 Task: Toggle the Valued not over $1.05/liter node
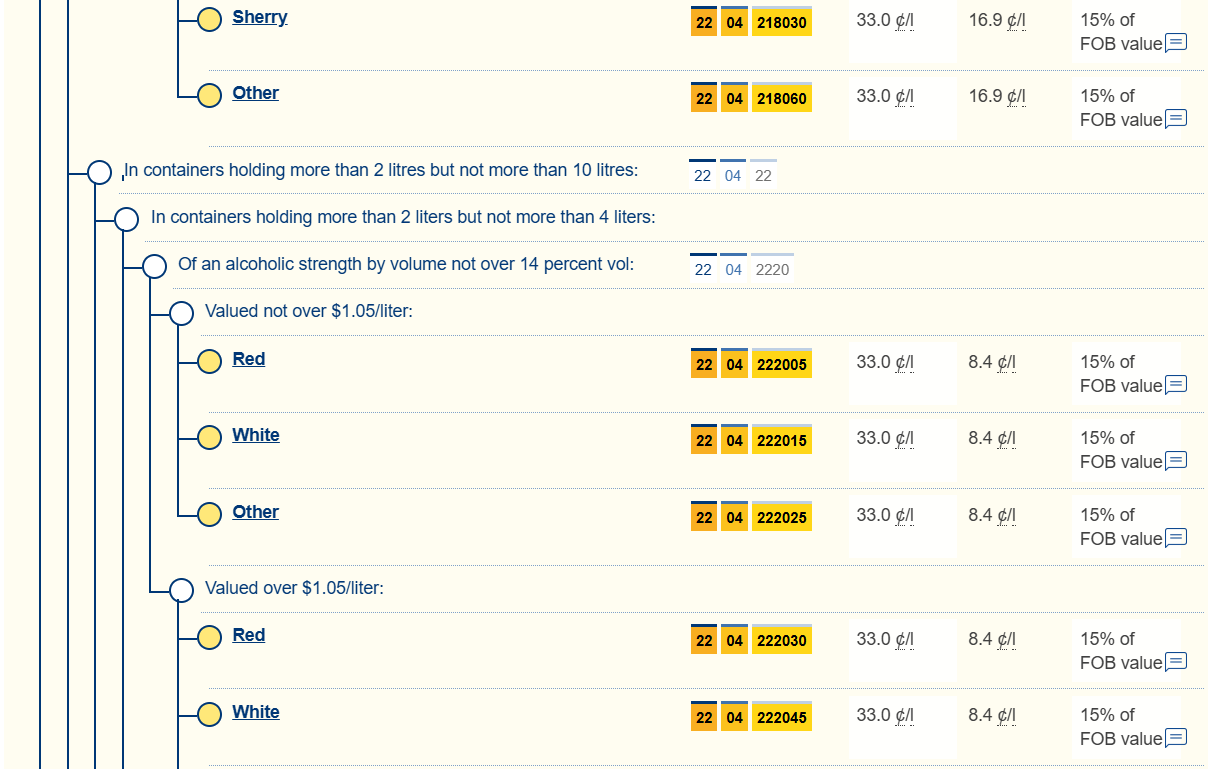pos(181,313)
